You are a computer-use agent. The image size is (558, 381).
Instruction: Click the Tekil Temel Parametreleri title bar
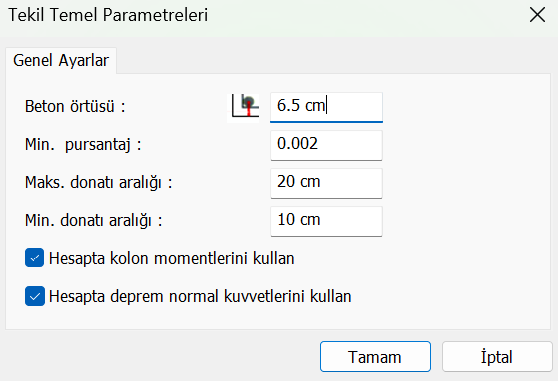[x=263, y=15]
